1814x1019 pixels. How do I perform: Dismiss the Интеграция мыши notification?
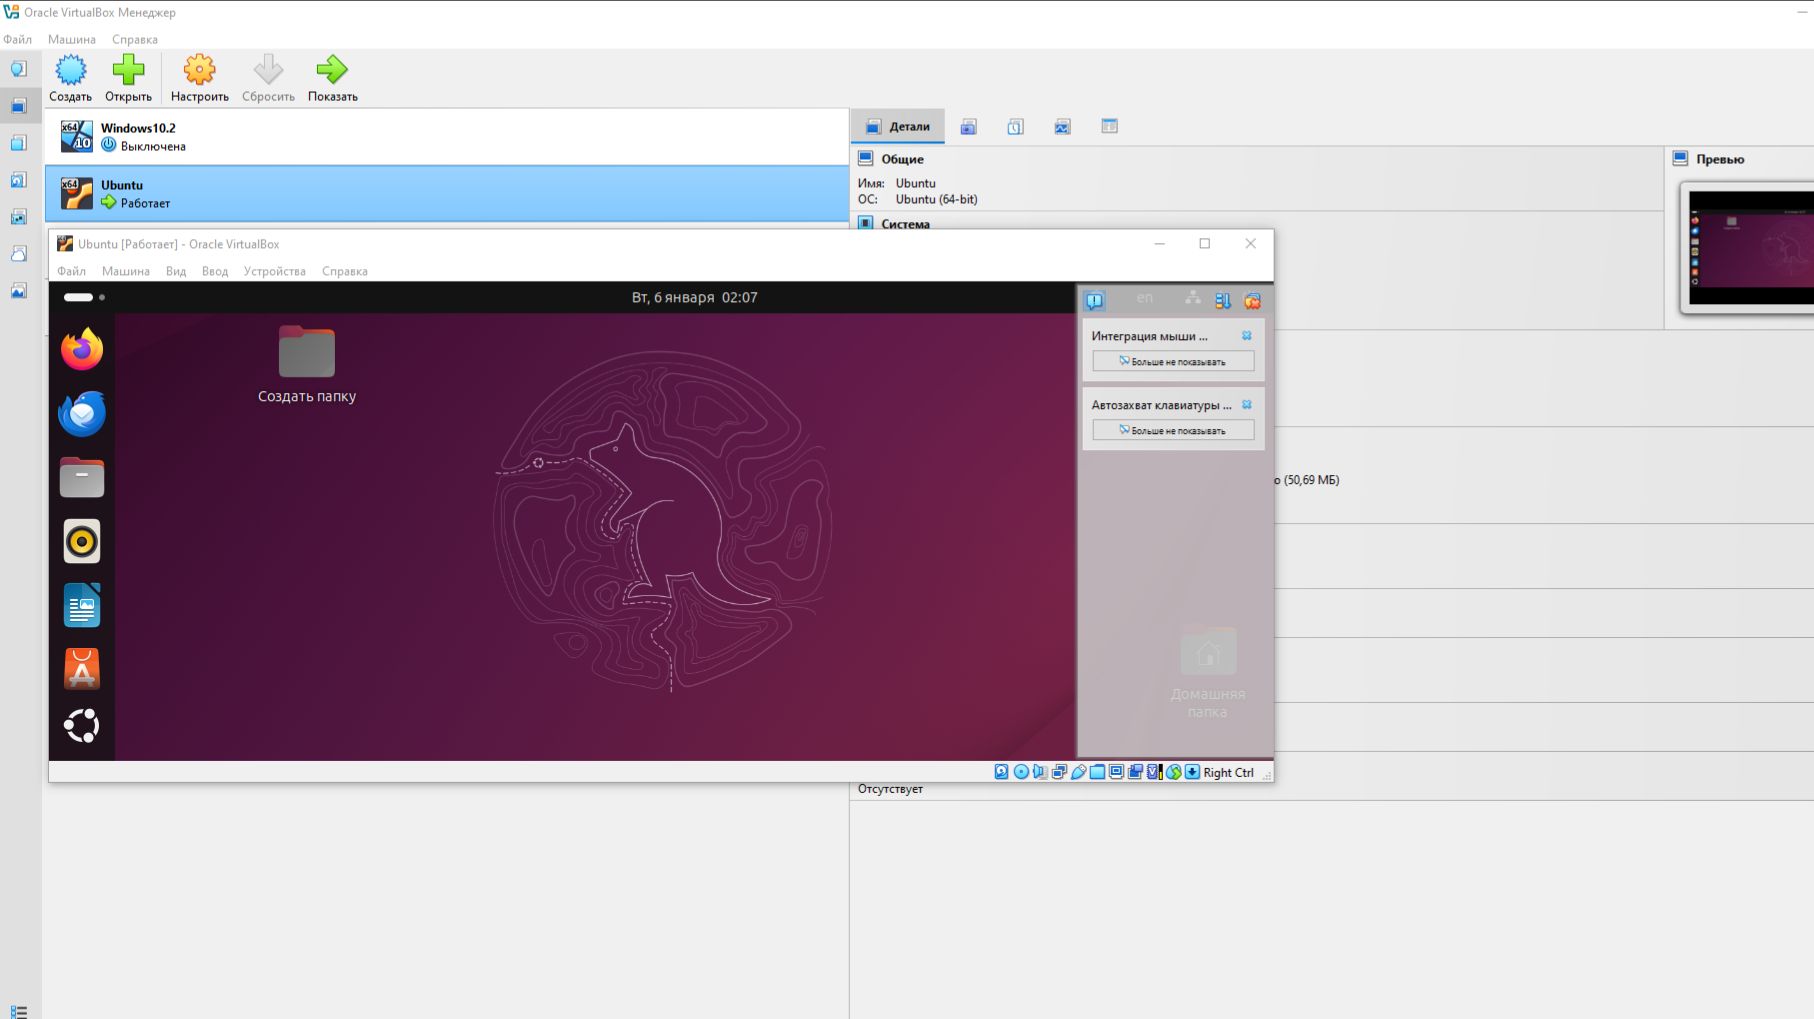(x=1247, y=336)
